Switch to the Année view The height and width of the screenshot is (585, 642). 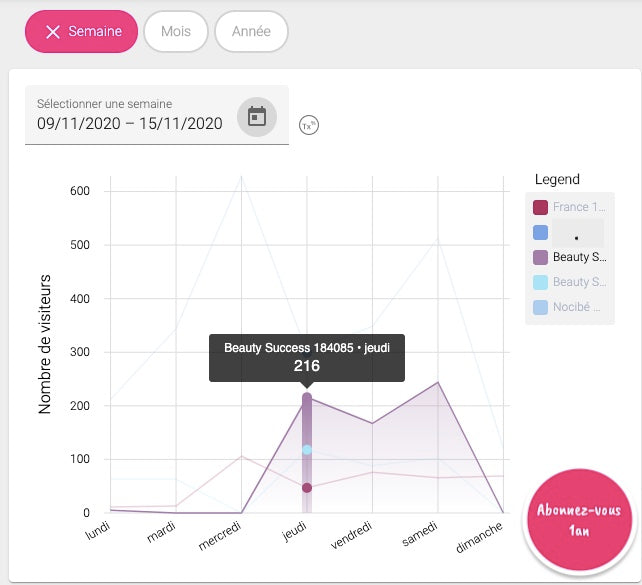pos(251,32)
